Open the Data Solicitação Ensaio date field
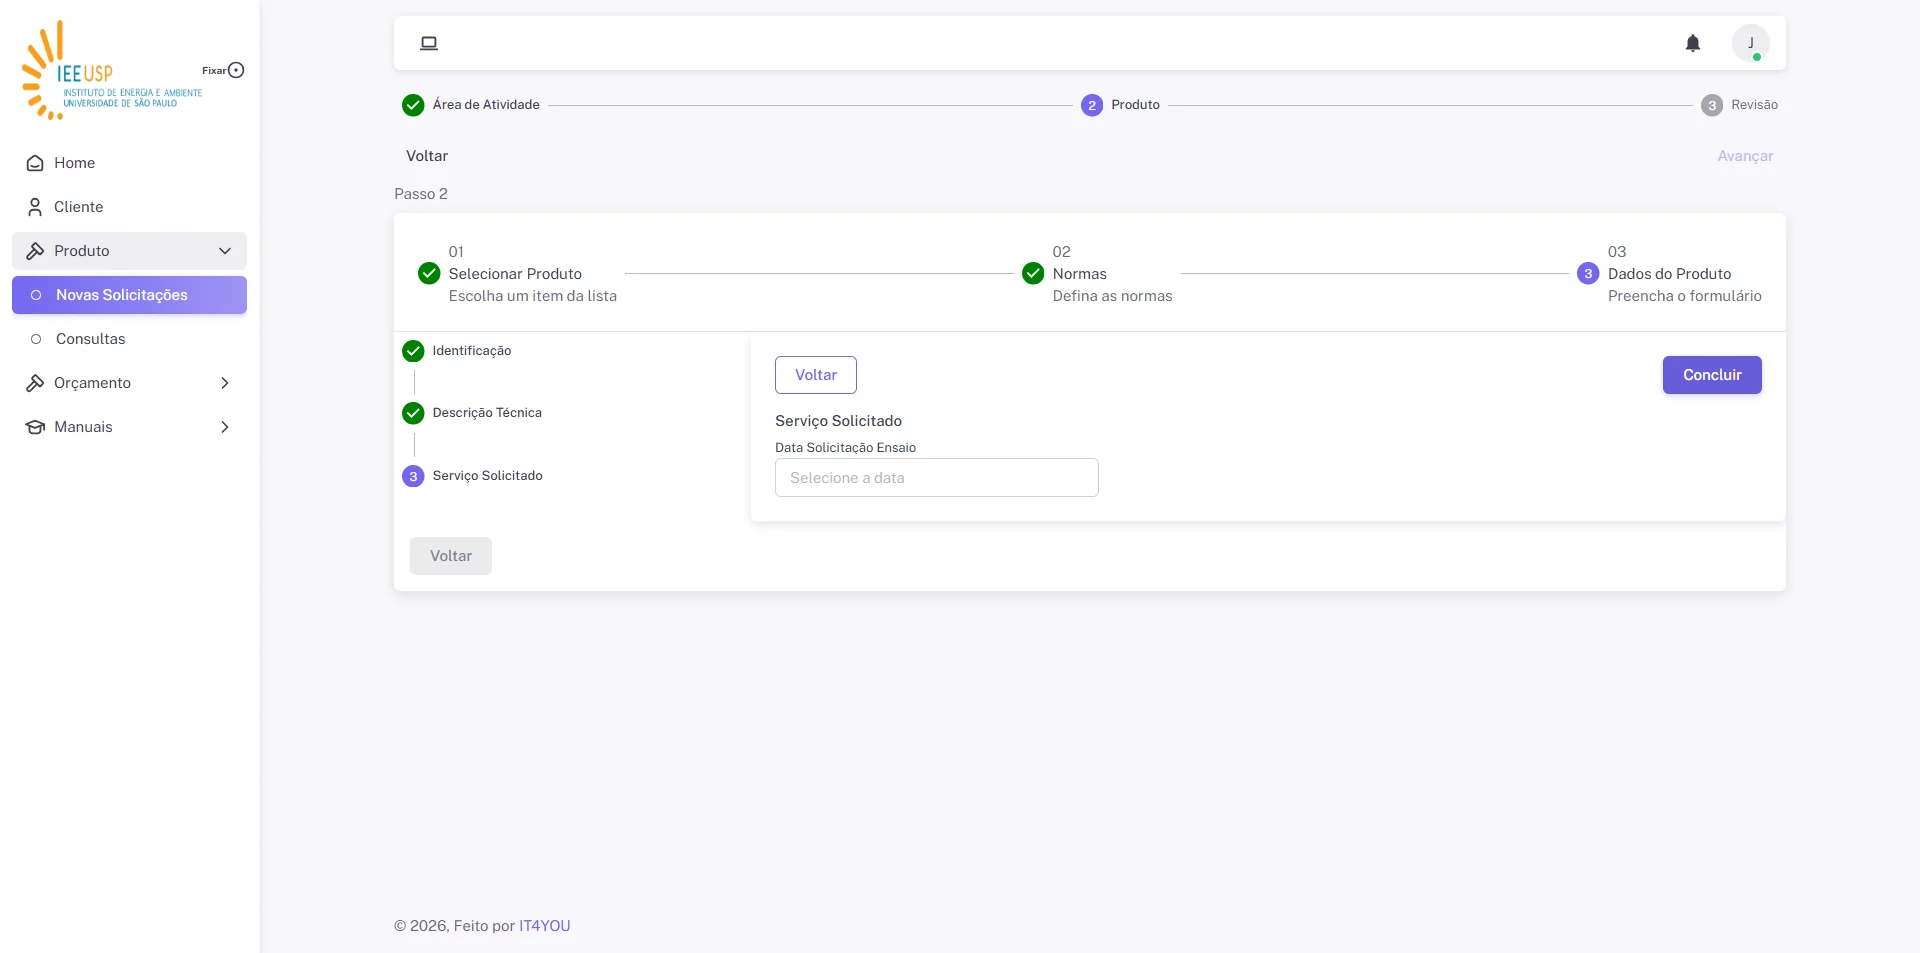The height and width of the screenshot is (953, 1920). point(937,478)
